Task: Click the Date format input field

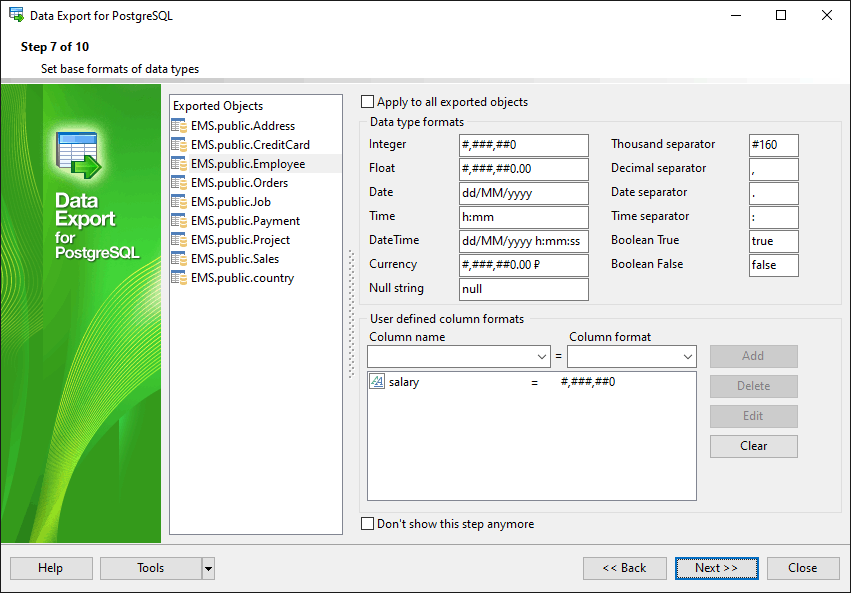Action: pos(523,193)
